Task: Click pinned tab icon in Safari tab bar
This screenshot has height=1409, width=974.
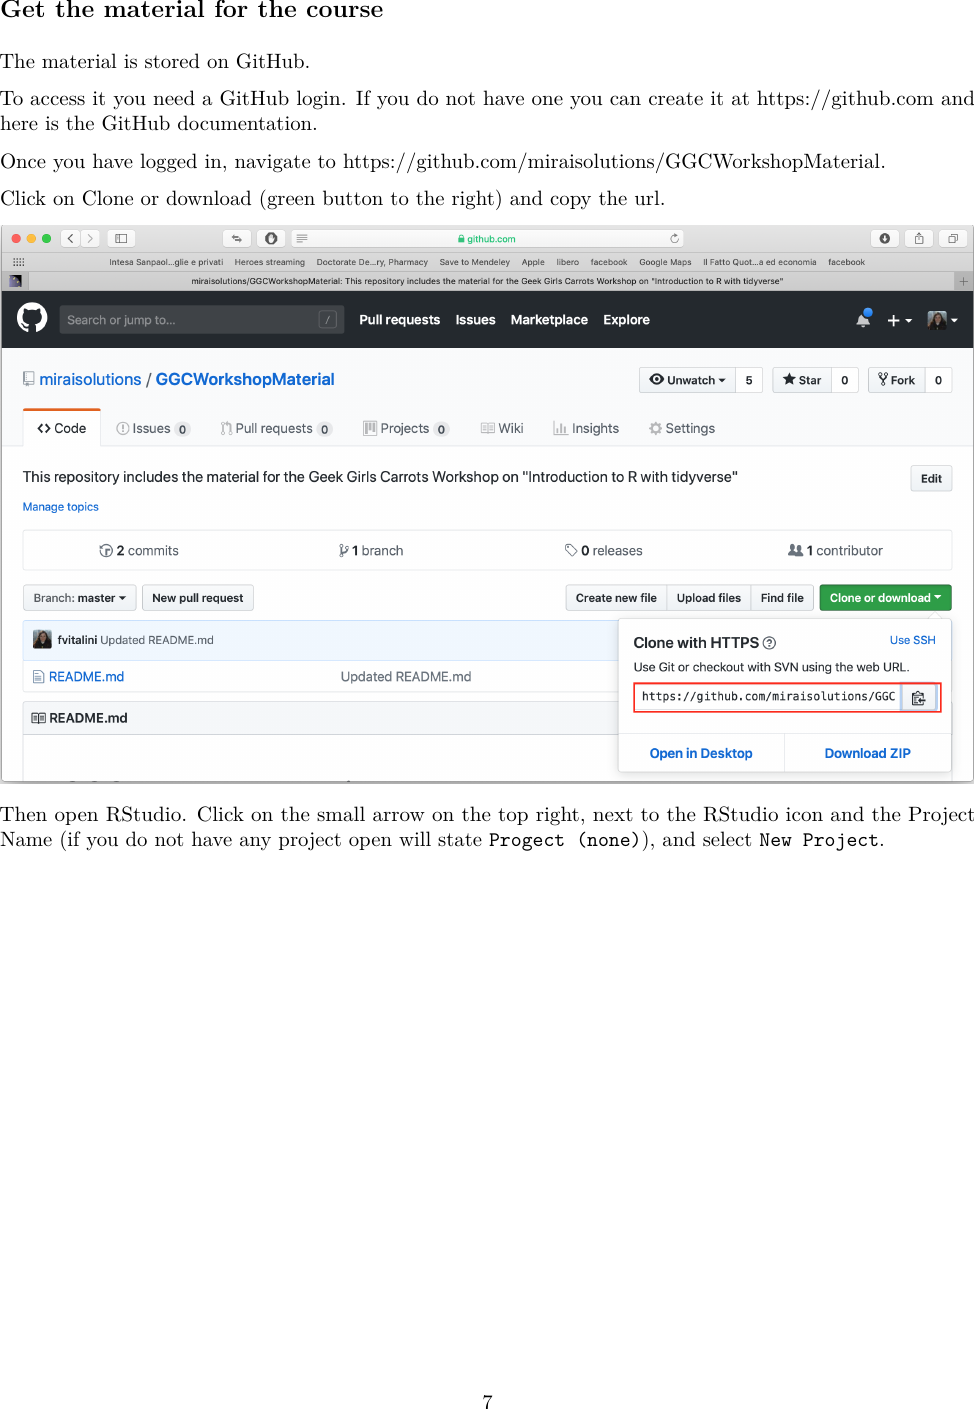Action: coord(15,281)
